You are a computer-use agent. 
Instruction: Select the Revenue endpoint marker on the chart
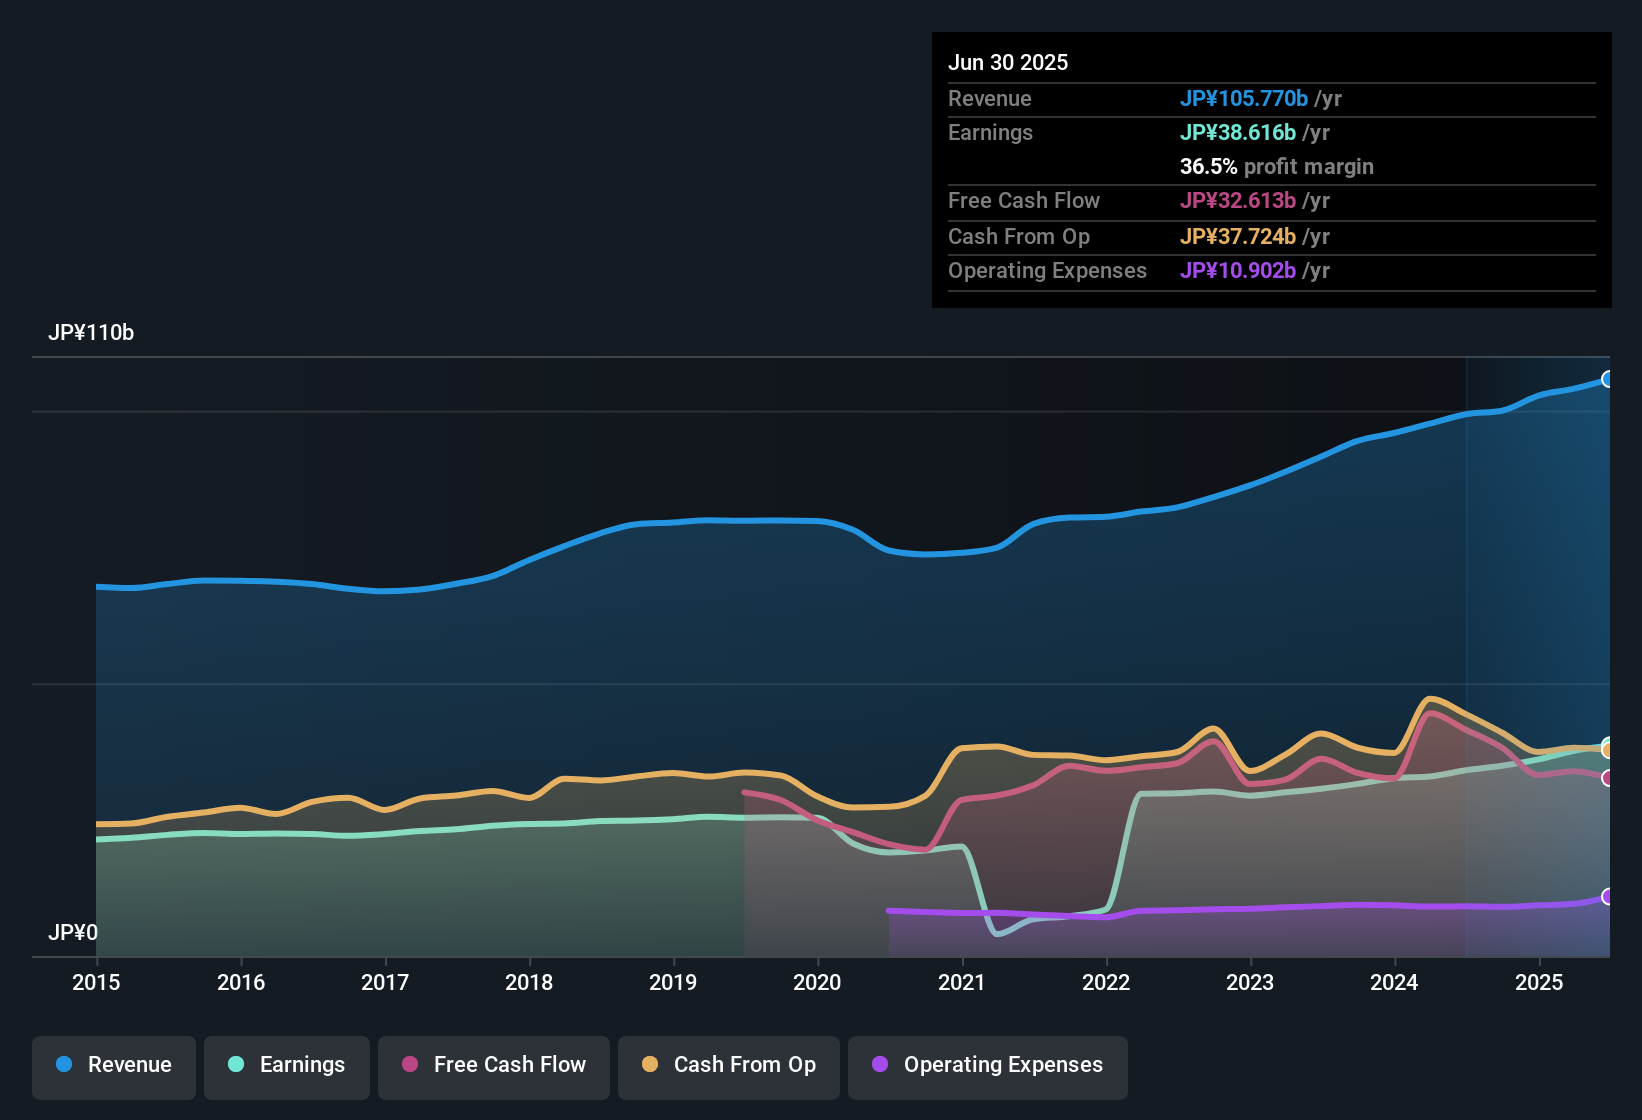(1608, 380)
